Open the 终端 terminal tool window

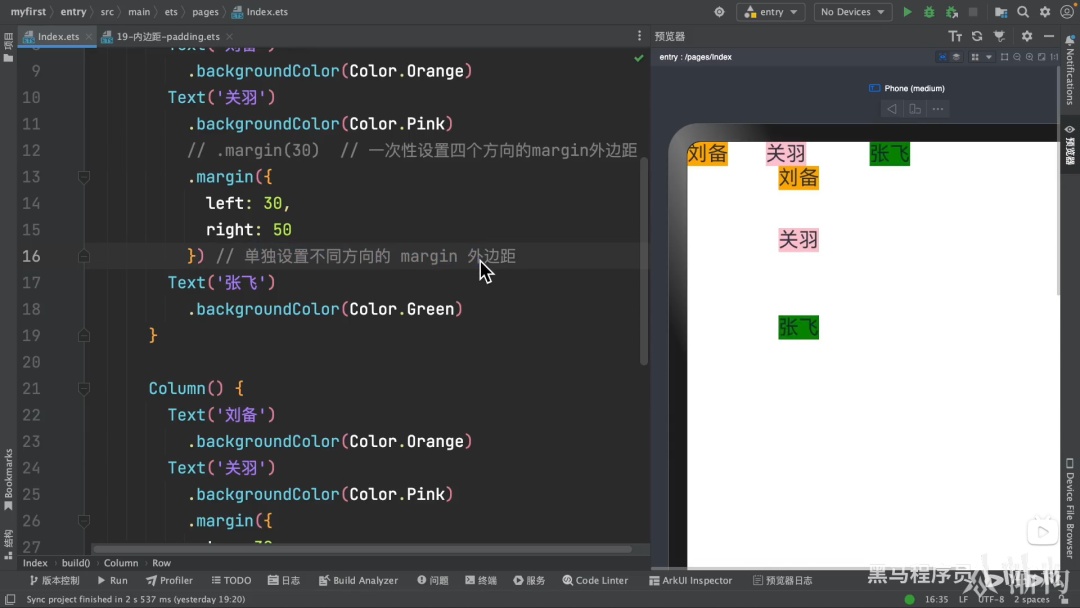(x=481, y=580)
